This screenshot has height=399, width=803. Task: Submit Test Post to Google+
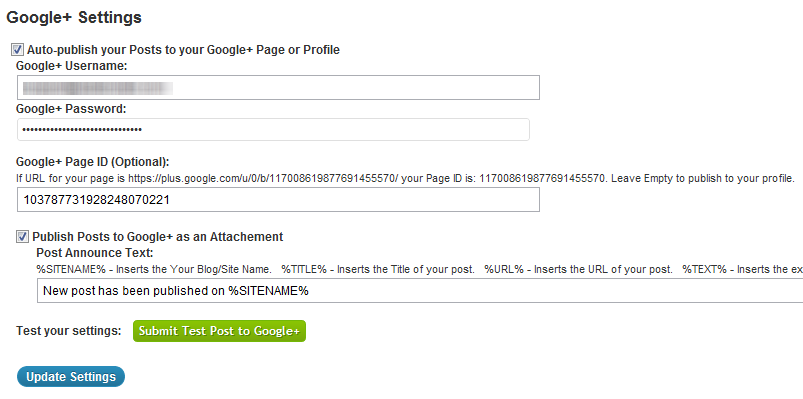point(219,331)
